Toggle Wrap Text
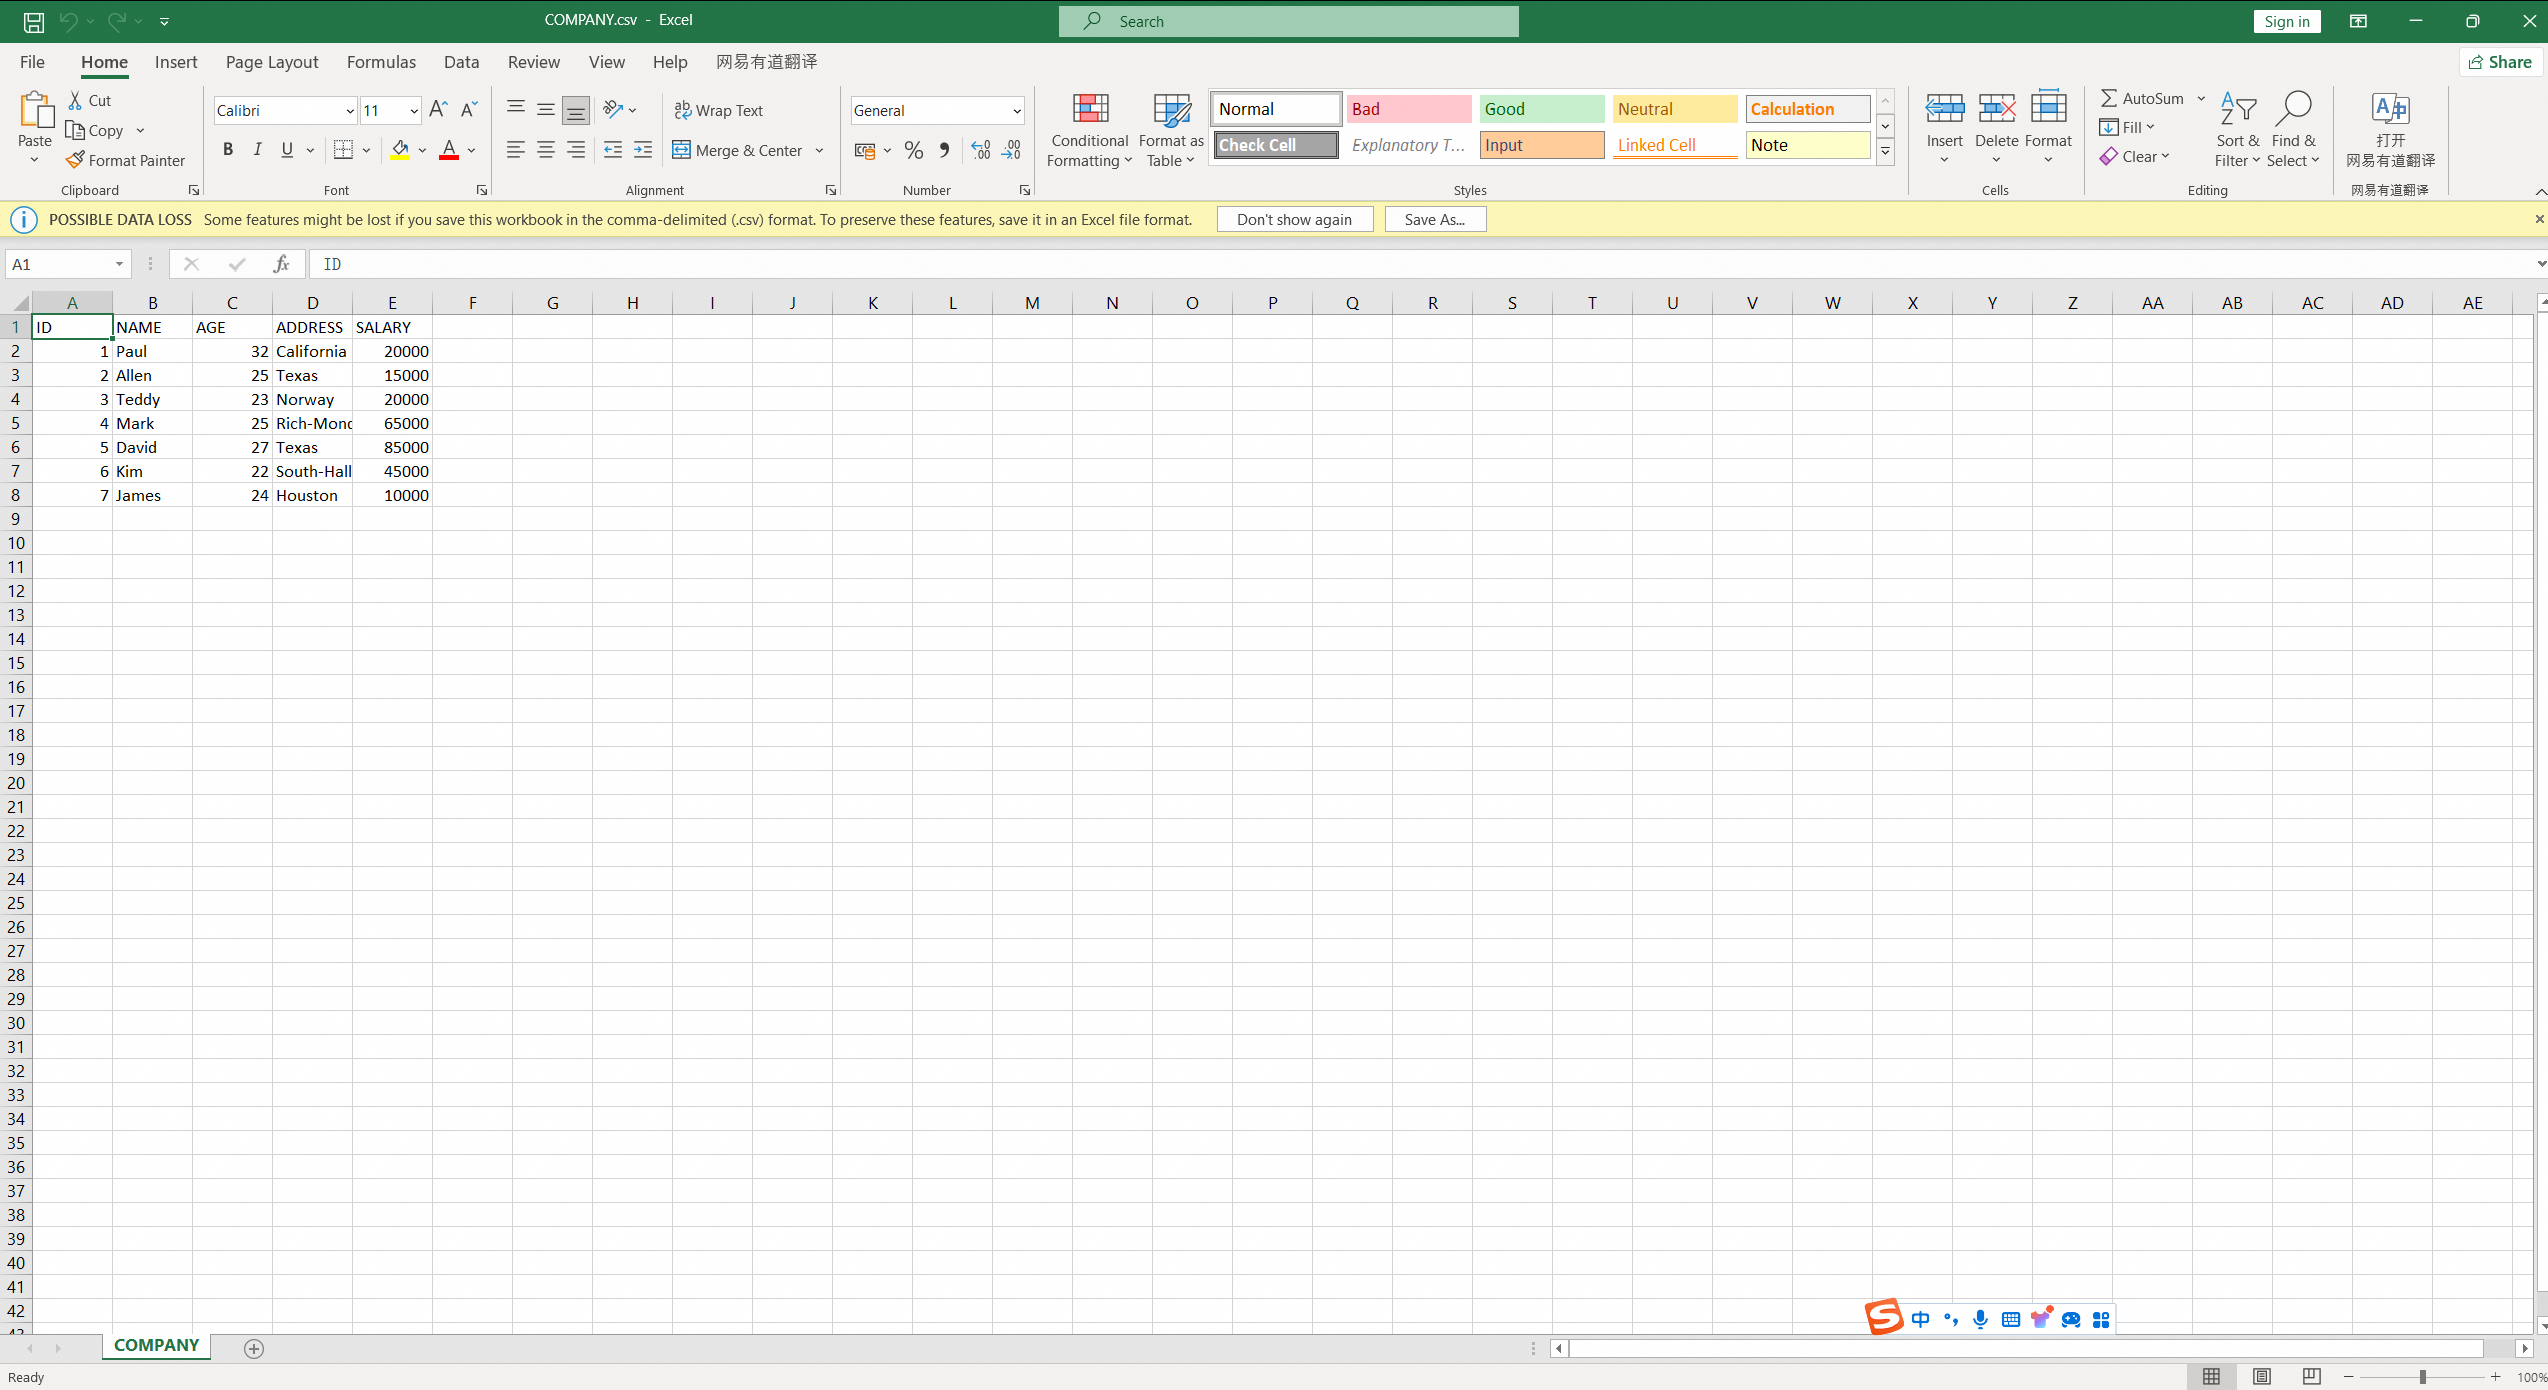 (719, 110)
